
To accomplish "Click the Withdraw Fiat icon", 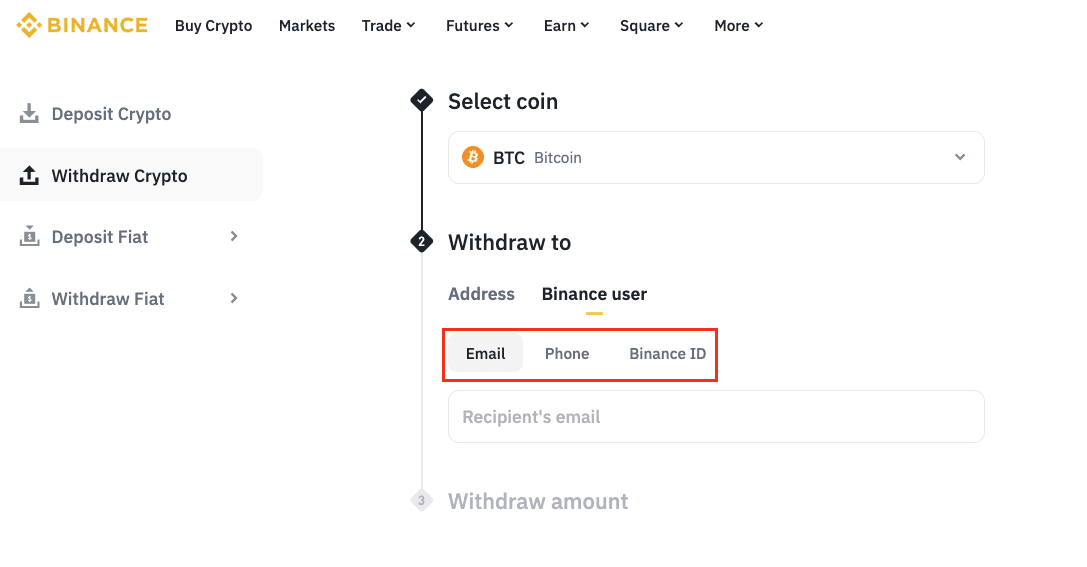I will coord(30,298).
